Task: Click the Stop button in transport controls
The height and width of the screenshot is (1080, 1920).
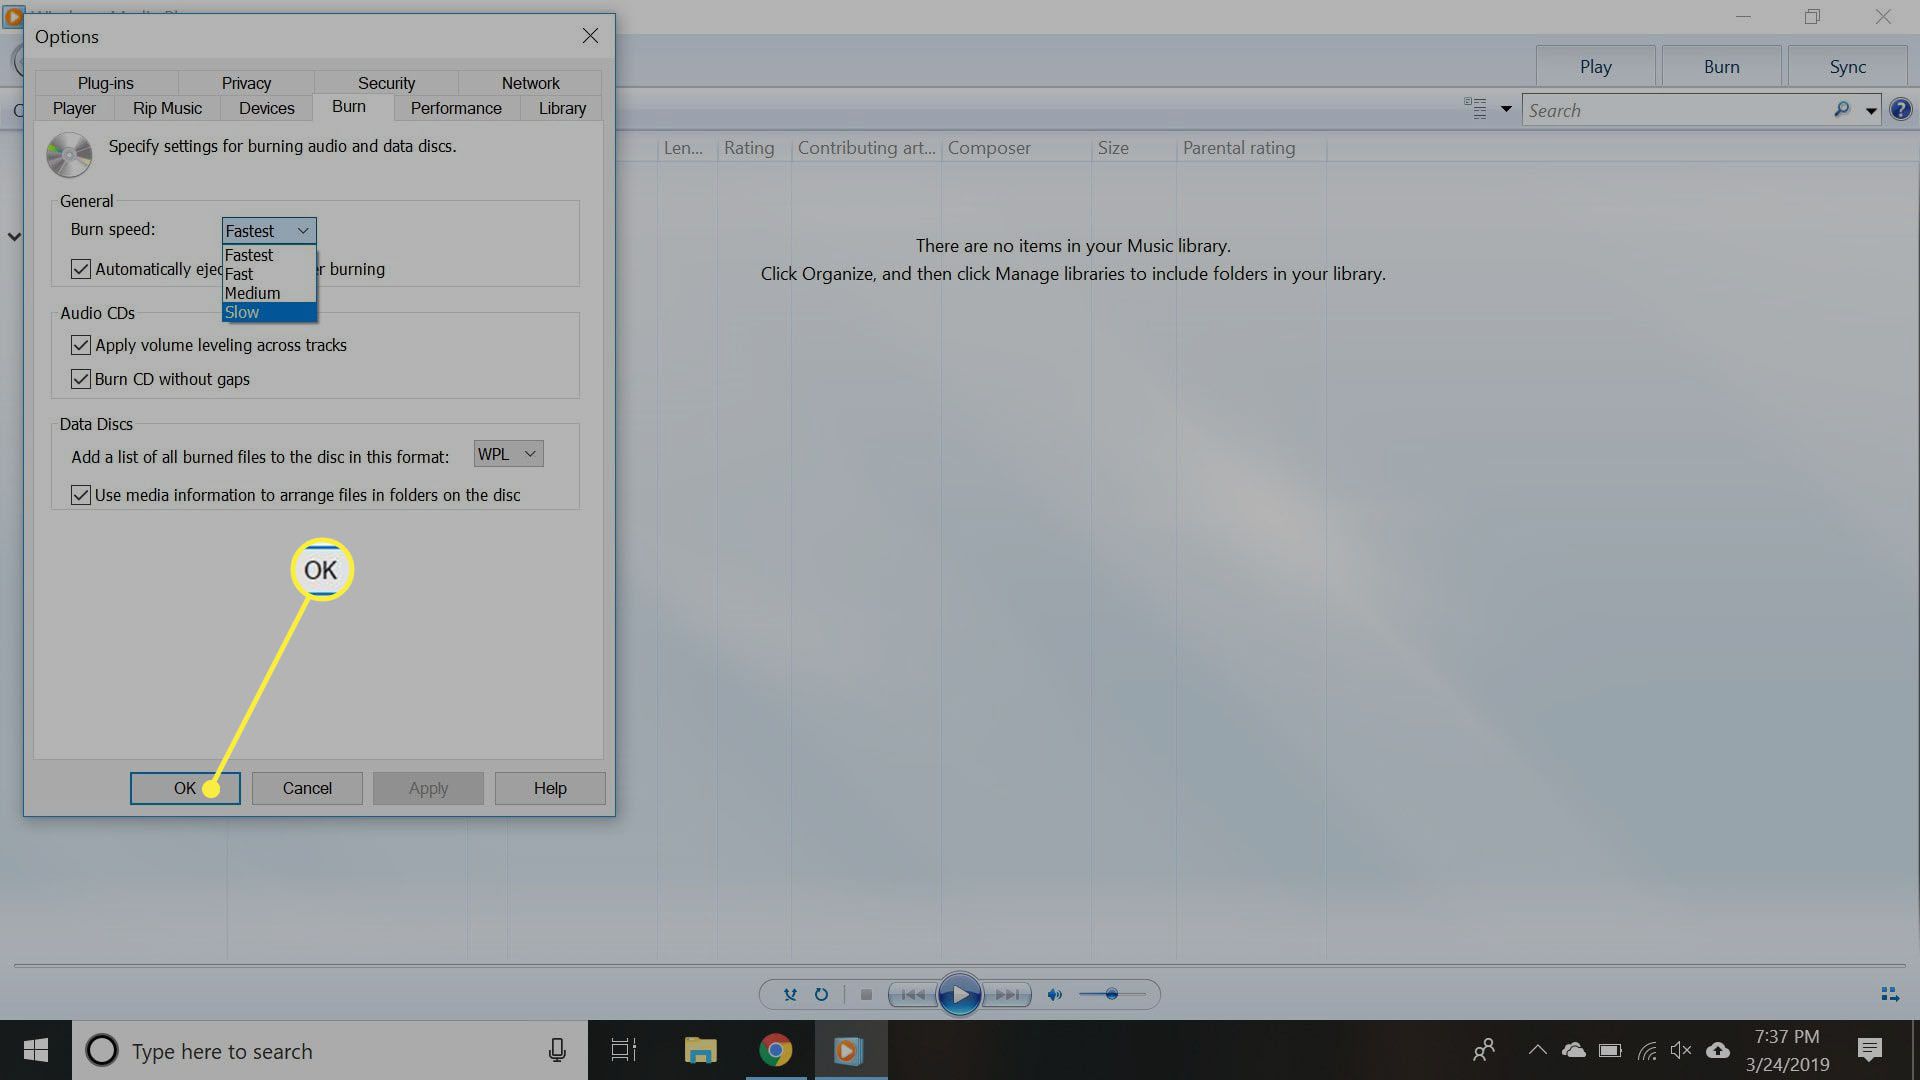Action: (866, 994)
